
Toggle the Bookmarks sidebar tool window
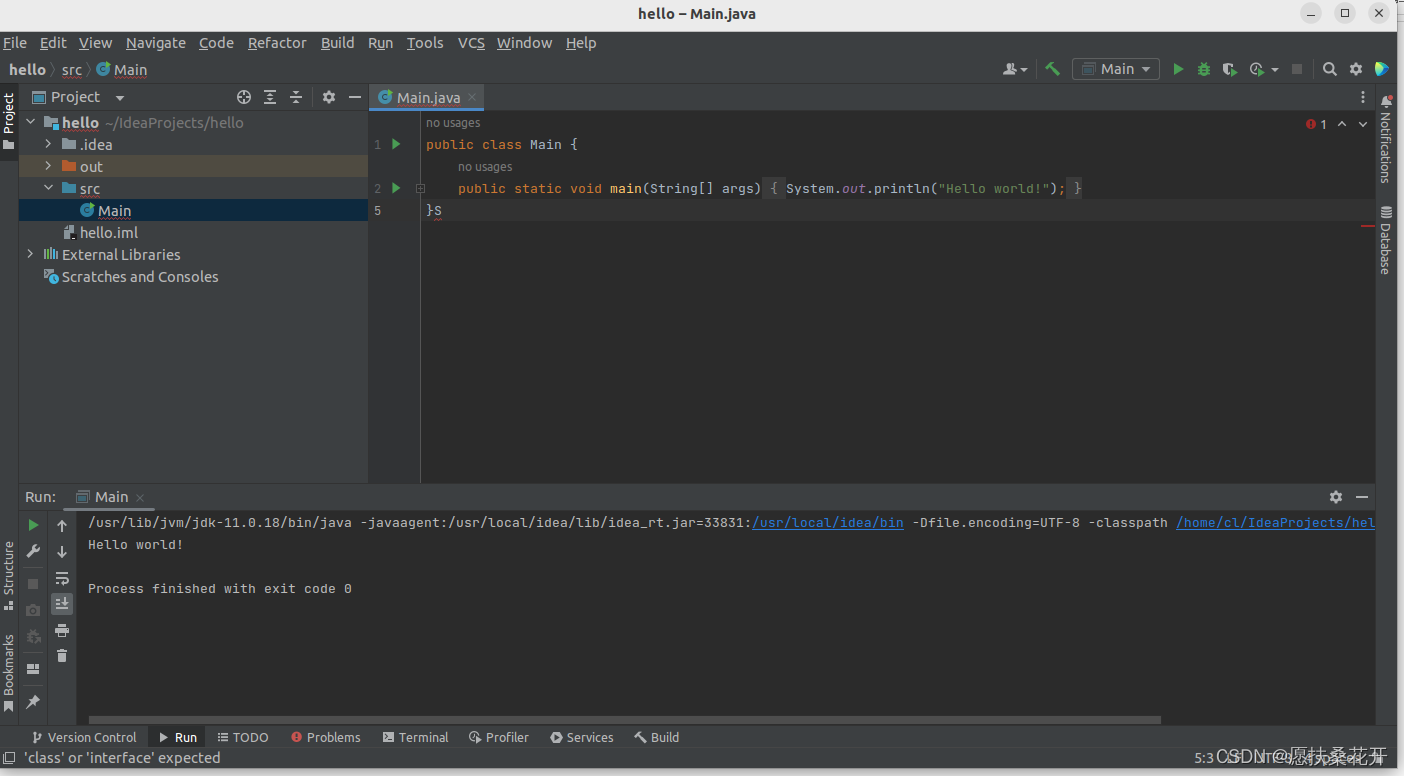[9, 672]
